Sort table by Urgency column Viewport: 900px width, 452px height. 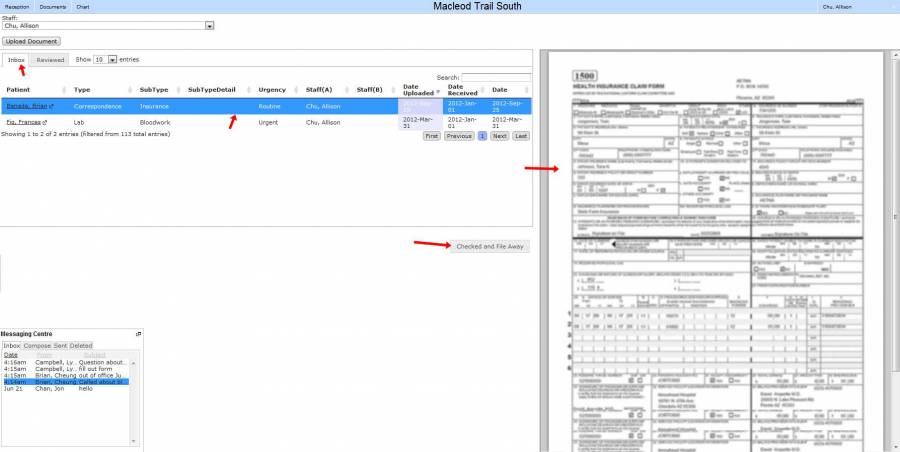(272, 90)
